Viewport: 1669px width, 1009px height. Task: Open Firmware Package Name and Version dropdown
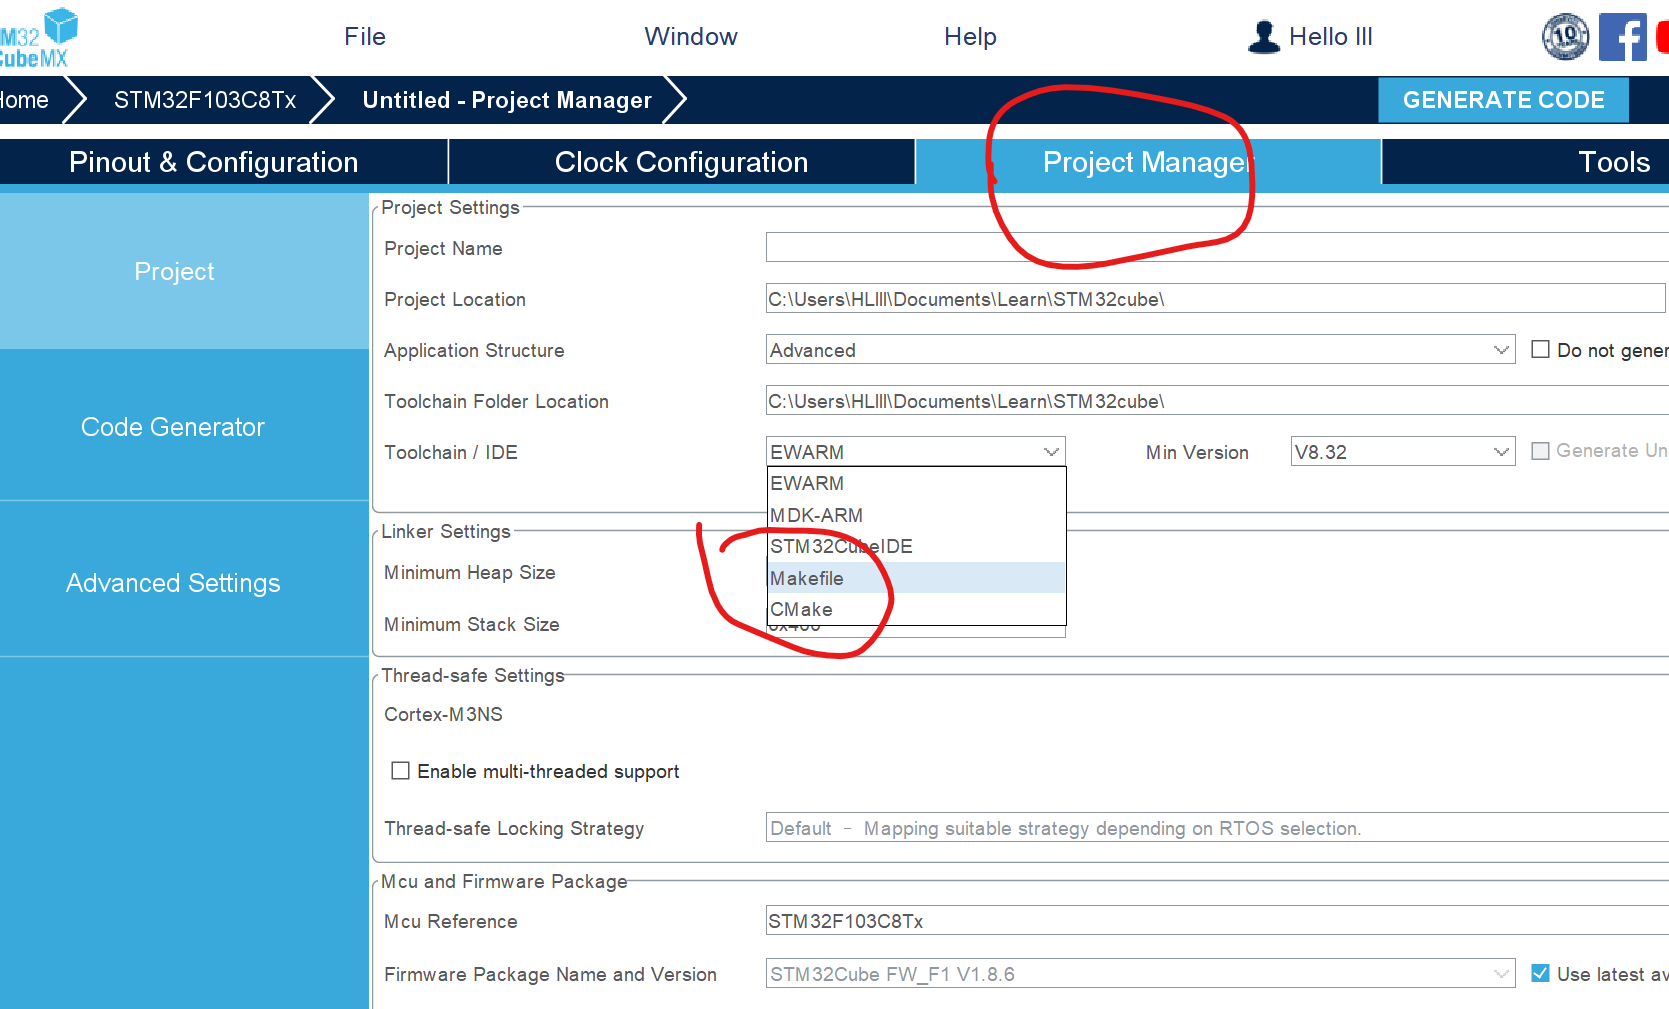pyautogui.click(x=1140, y=974)
